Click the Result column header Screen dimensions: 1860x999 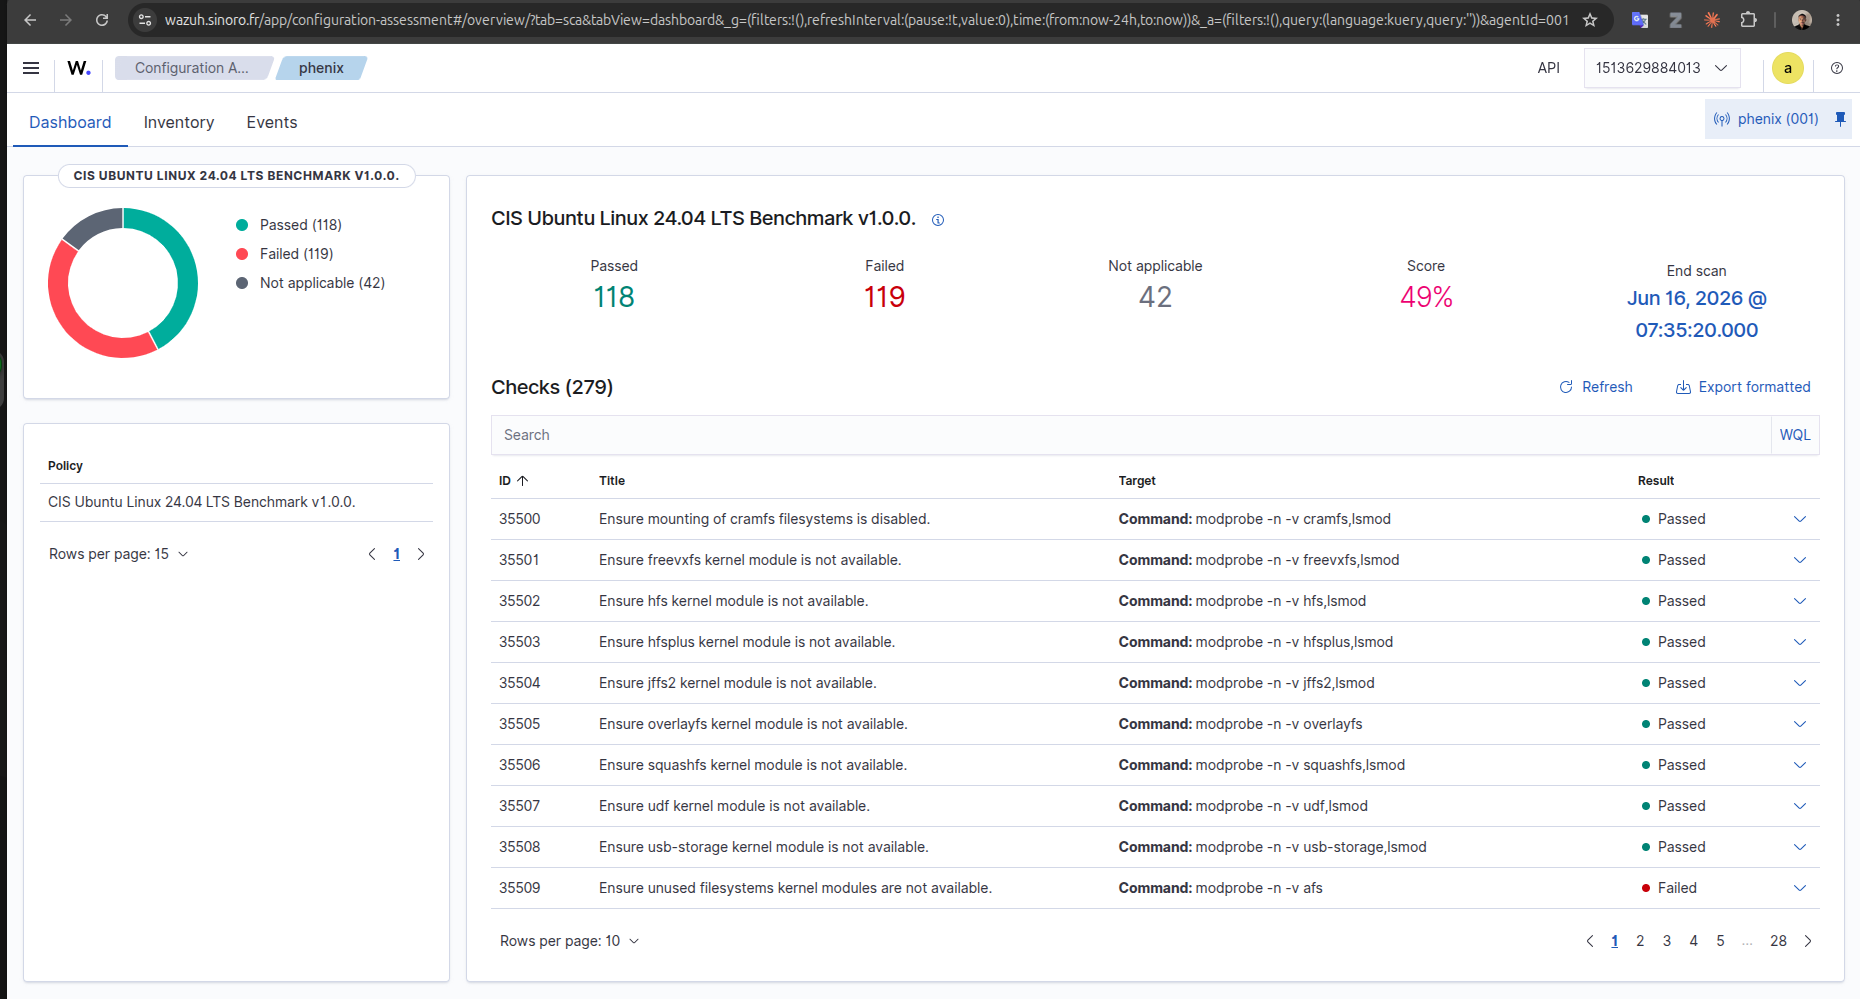1656,481
